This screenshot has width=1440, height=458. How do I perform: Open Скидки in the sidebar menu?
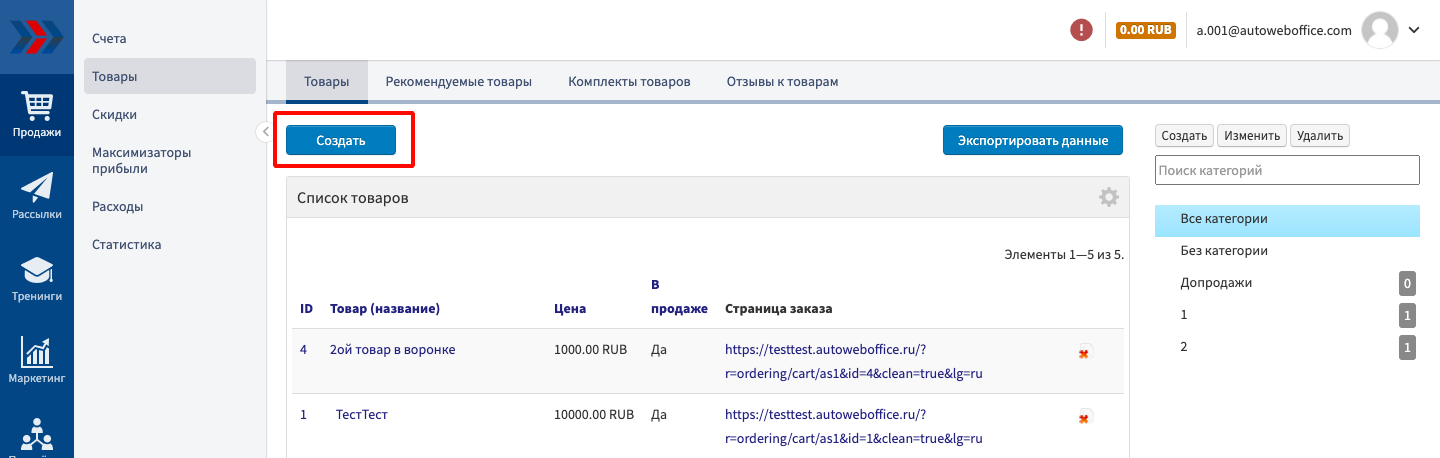114,115
